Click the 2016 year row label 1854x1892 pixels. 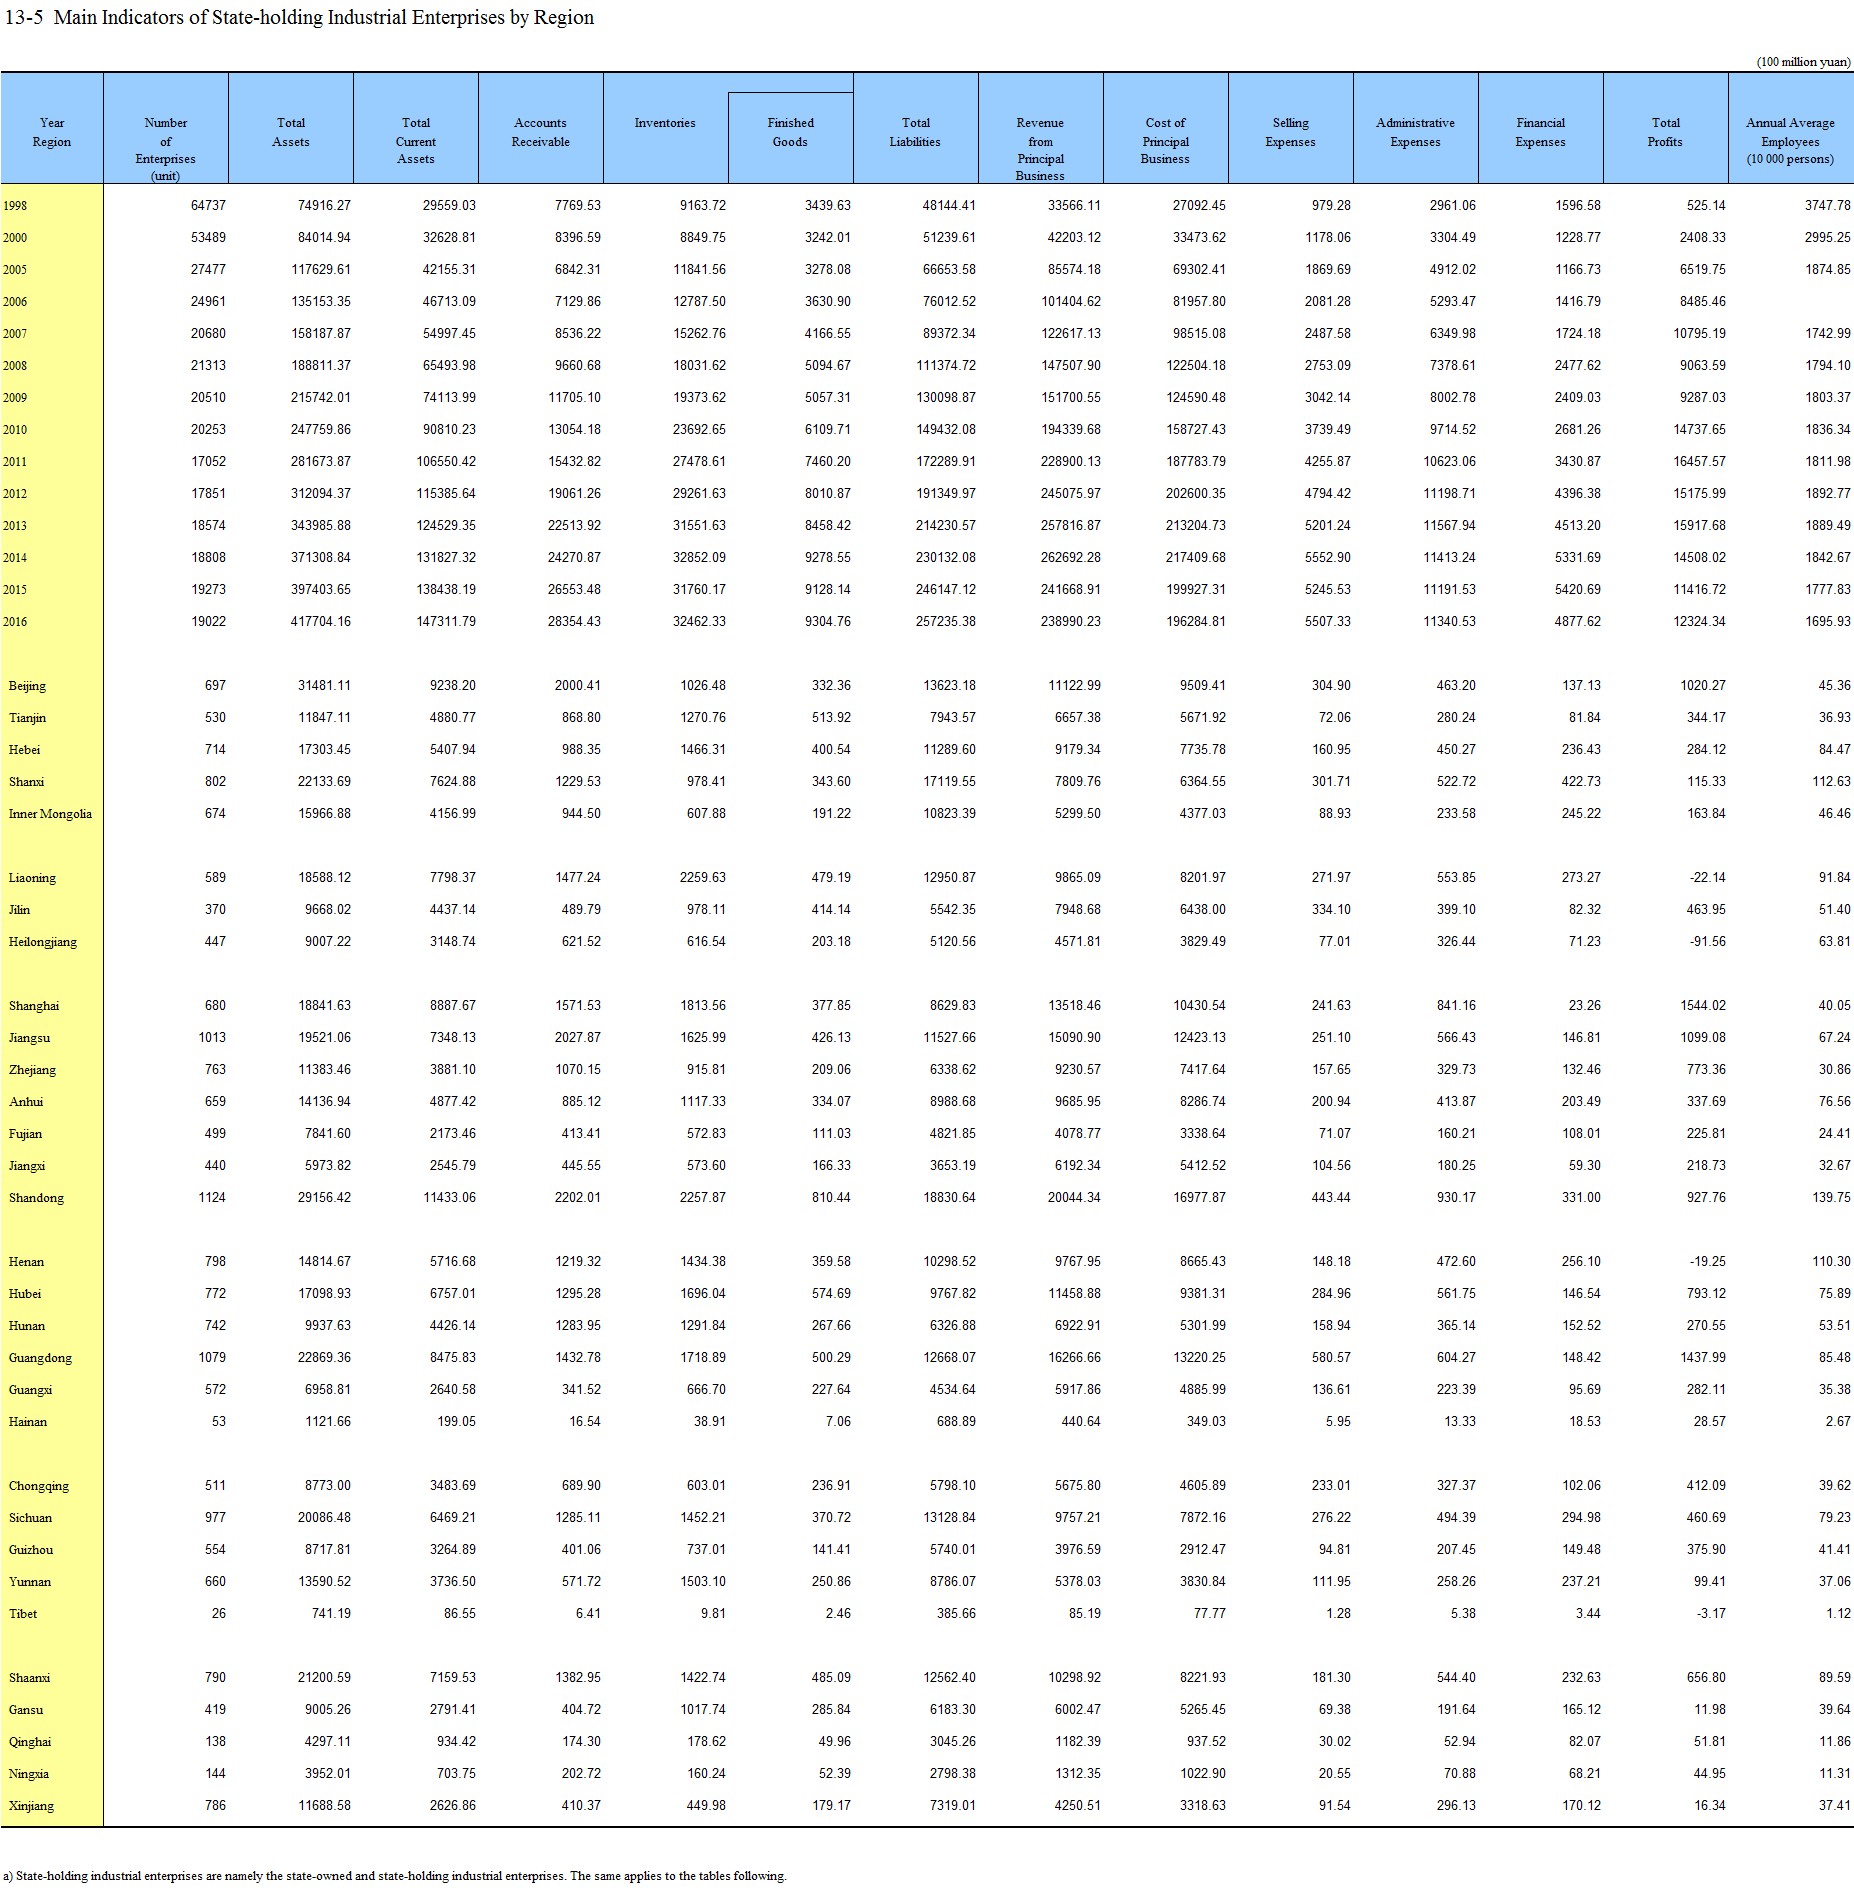coord(15,622)
